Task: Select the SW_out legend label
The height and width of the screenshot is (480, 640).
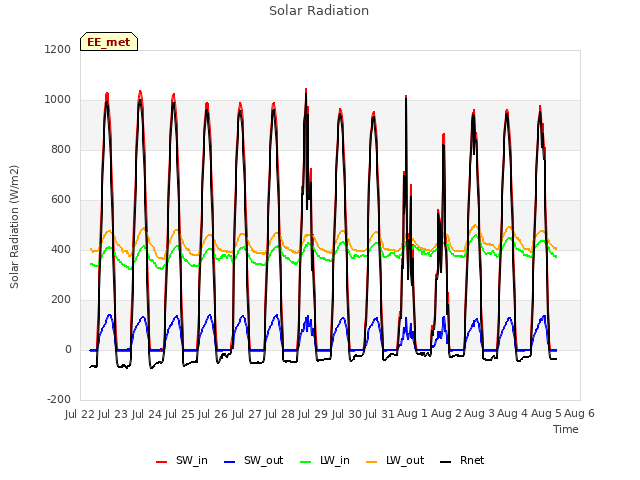Action: (x=264, y=460)
